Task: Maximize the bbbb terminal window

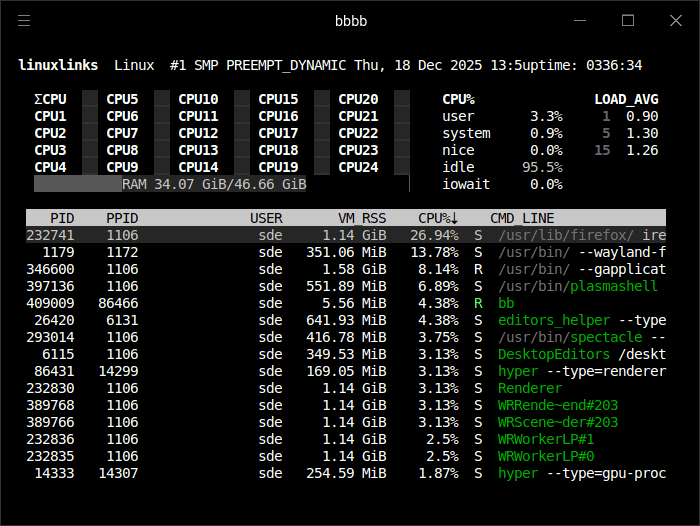Action: pyautogui.click(x=628, y=20)
